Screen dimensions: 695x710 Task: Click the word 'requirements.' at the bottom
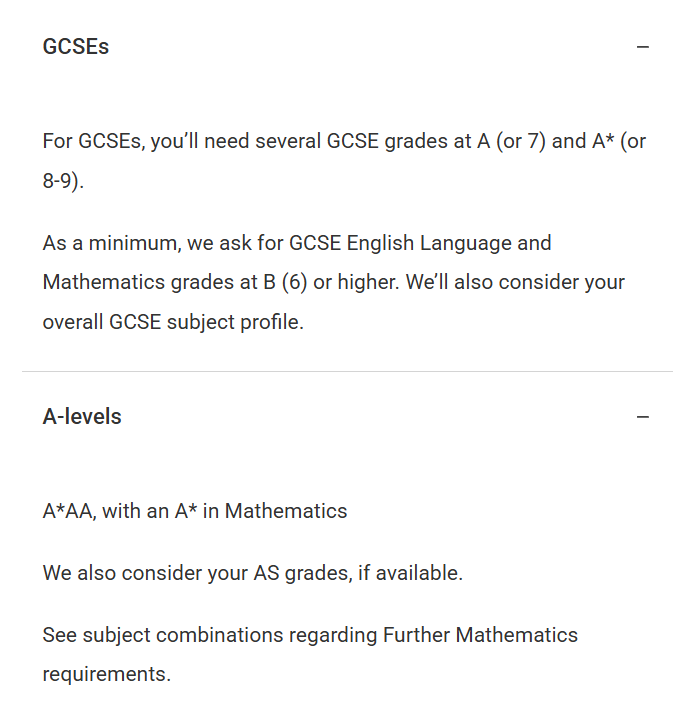click(107, 675)
